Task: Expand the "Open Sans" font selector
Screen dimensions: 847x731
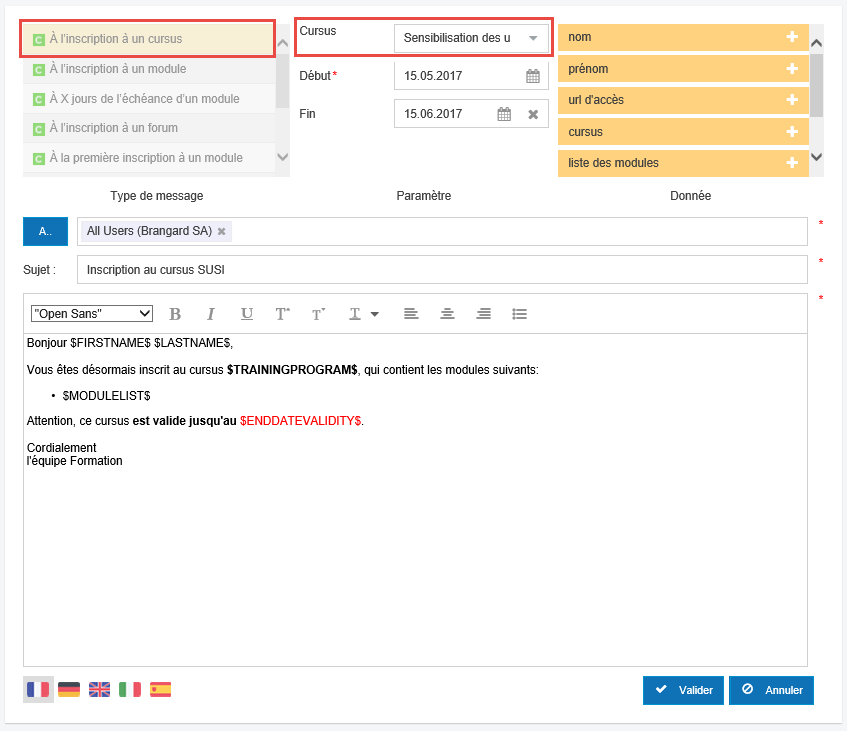Action: pos(92,314)
